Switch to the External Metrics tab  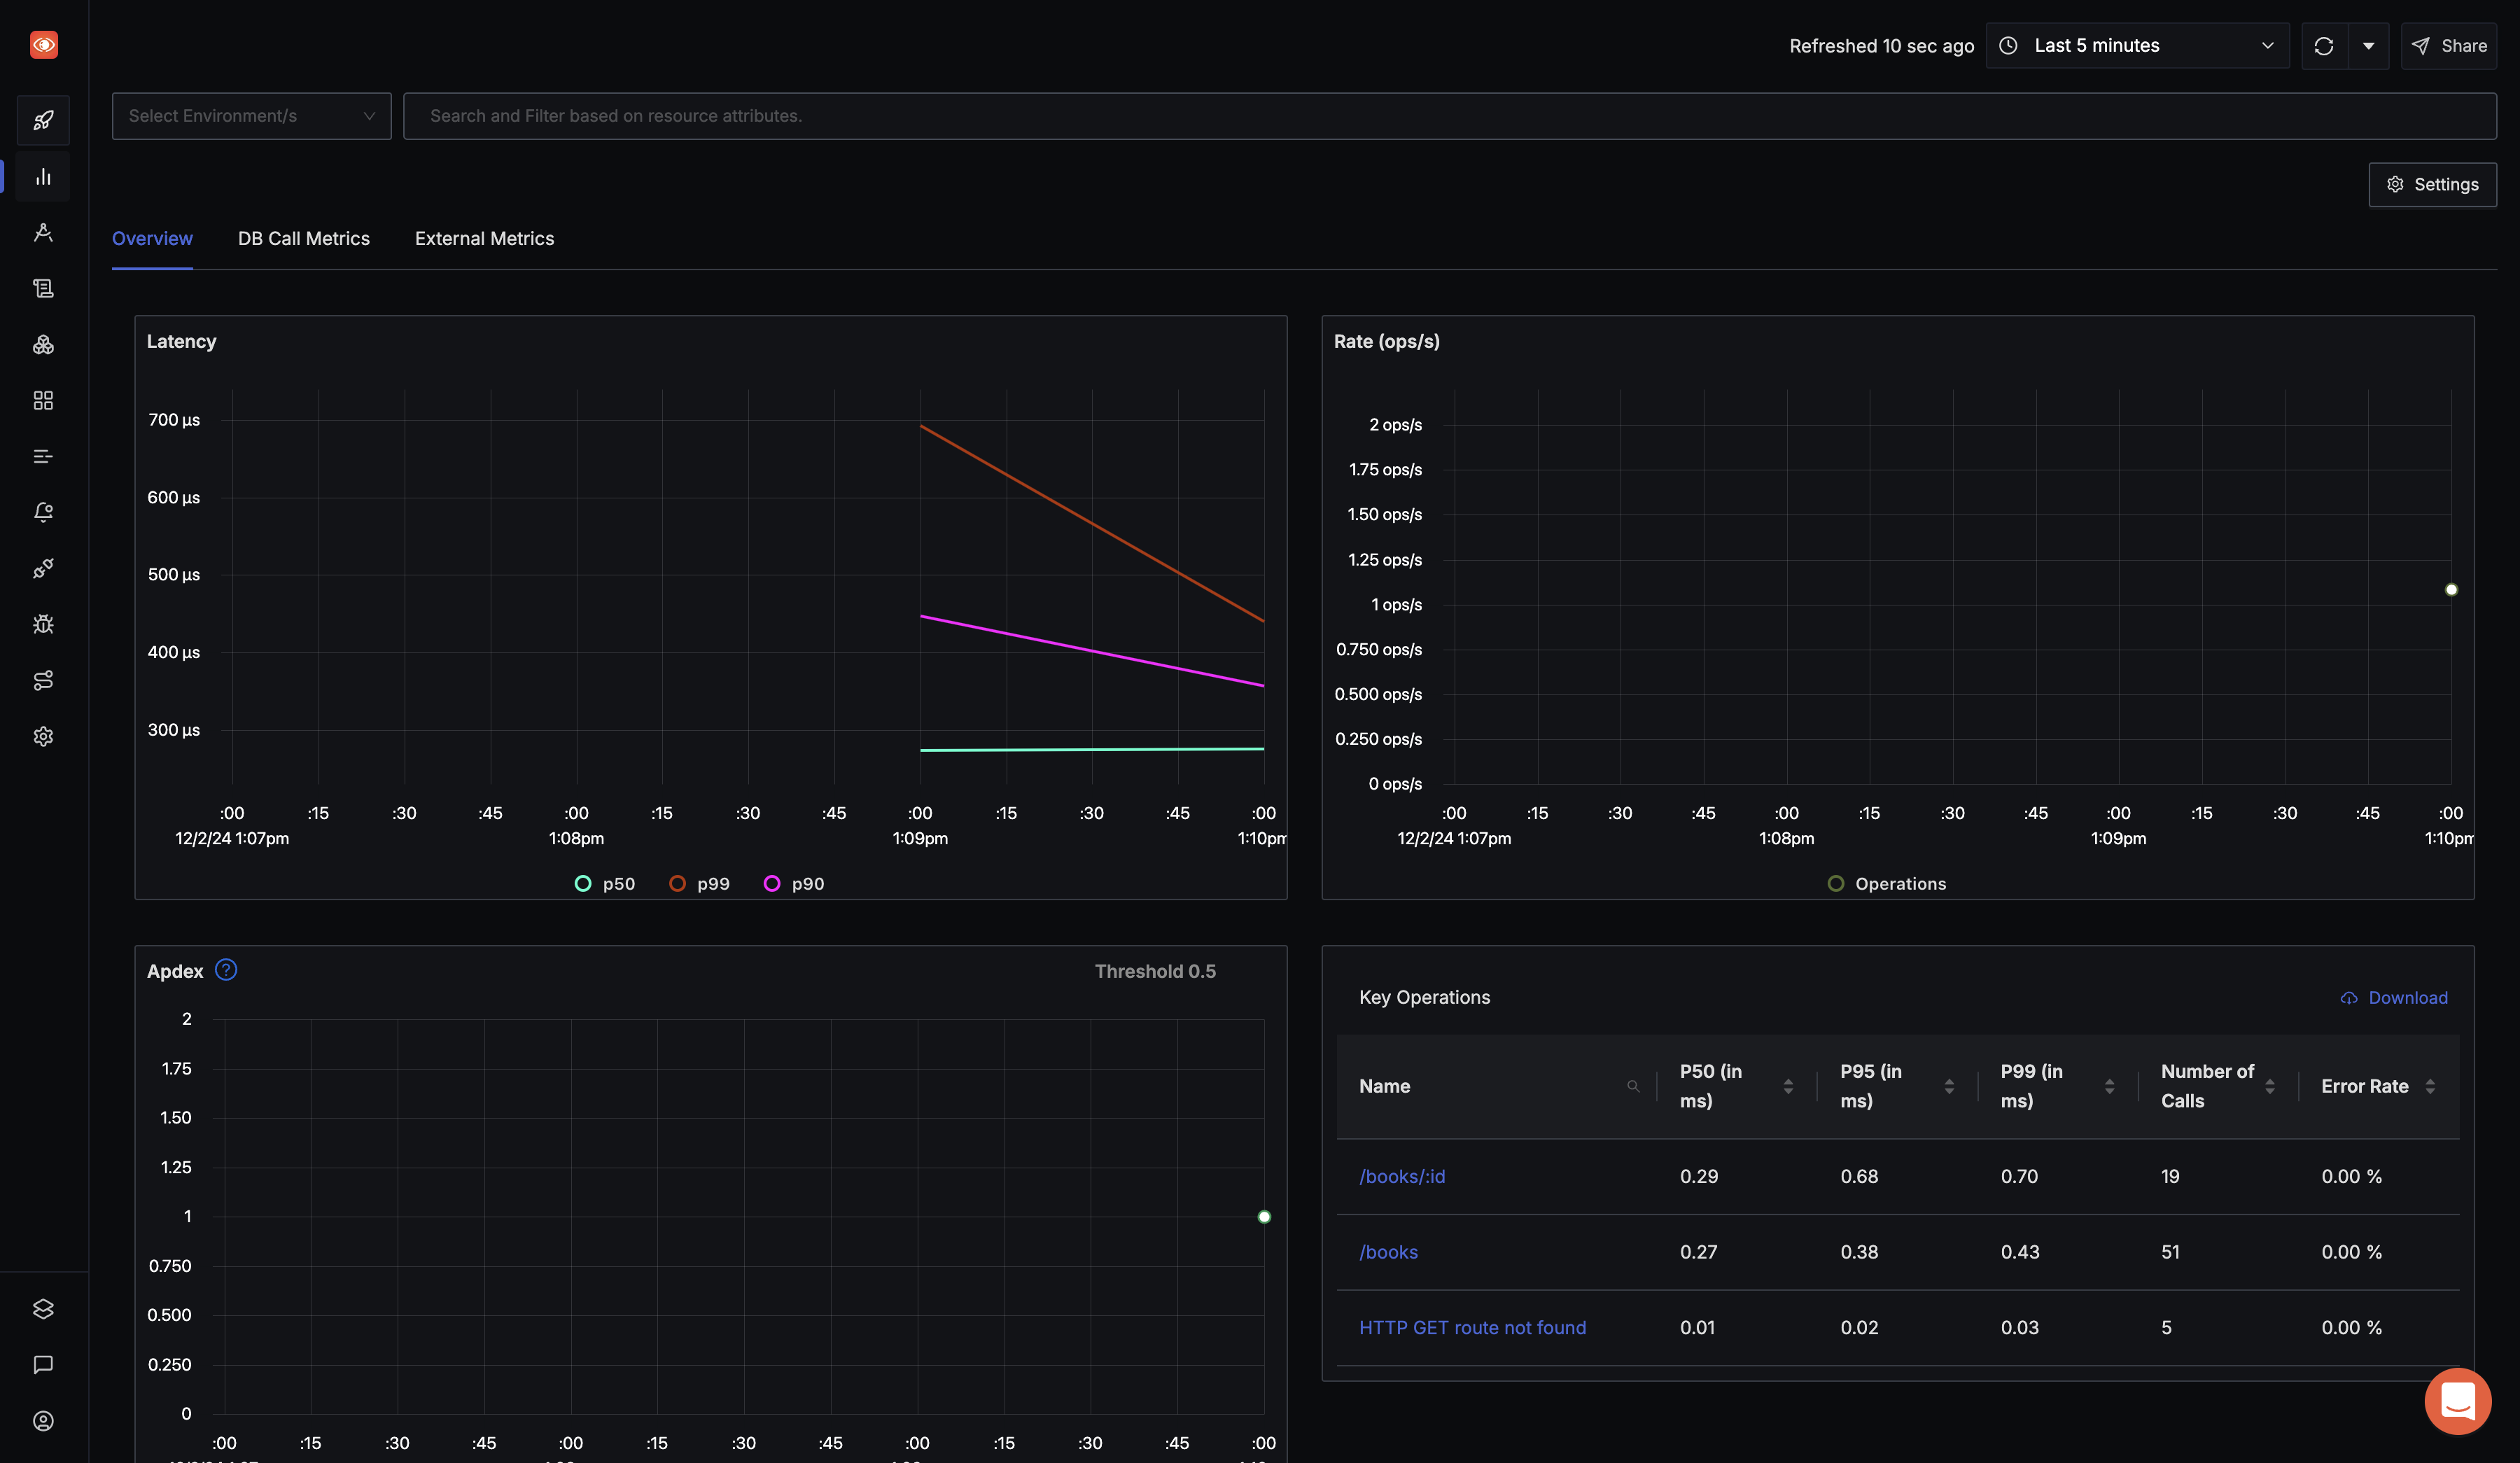click(x=484, y=239)
